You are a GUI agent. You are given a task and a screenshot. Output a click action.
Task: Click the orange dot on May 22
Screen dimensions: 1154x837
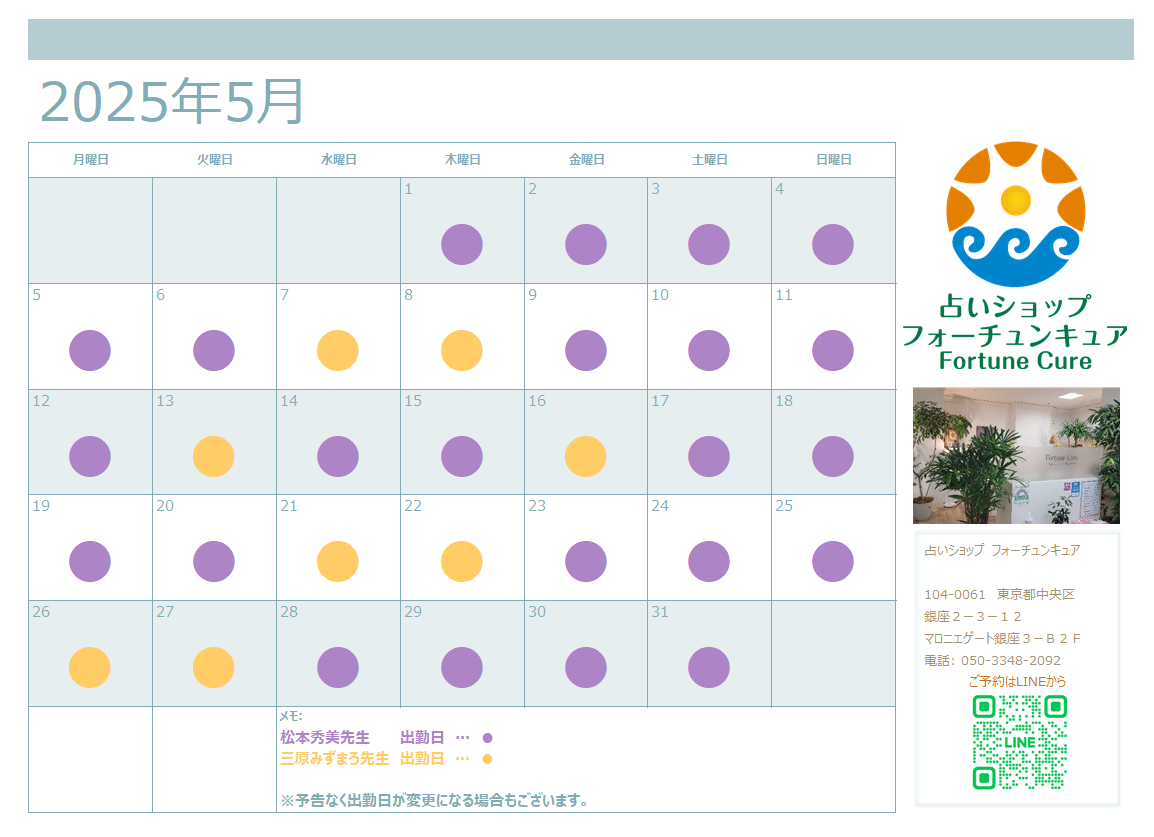462,562
